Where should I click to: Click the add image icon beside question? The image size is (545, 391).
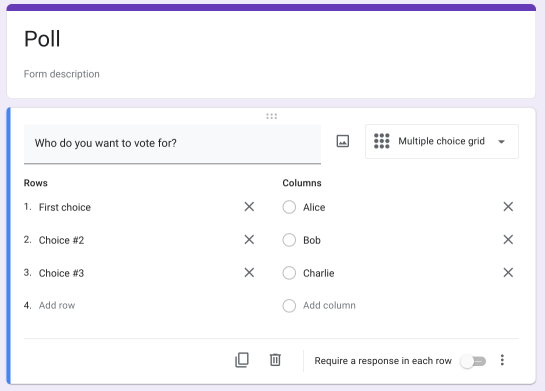pyautogui.click(x=343, y=141)
